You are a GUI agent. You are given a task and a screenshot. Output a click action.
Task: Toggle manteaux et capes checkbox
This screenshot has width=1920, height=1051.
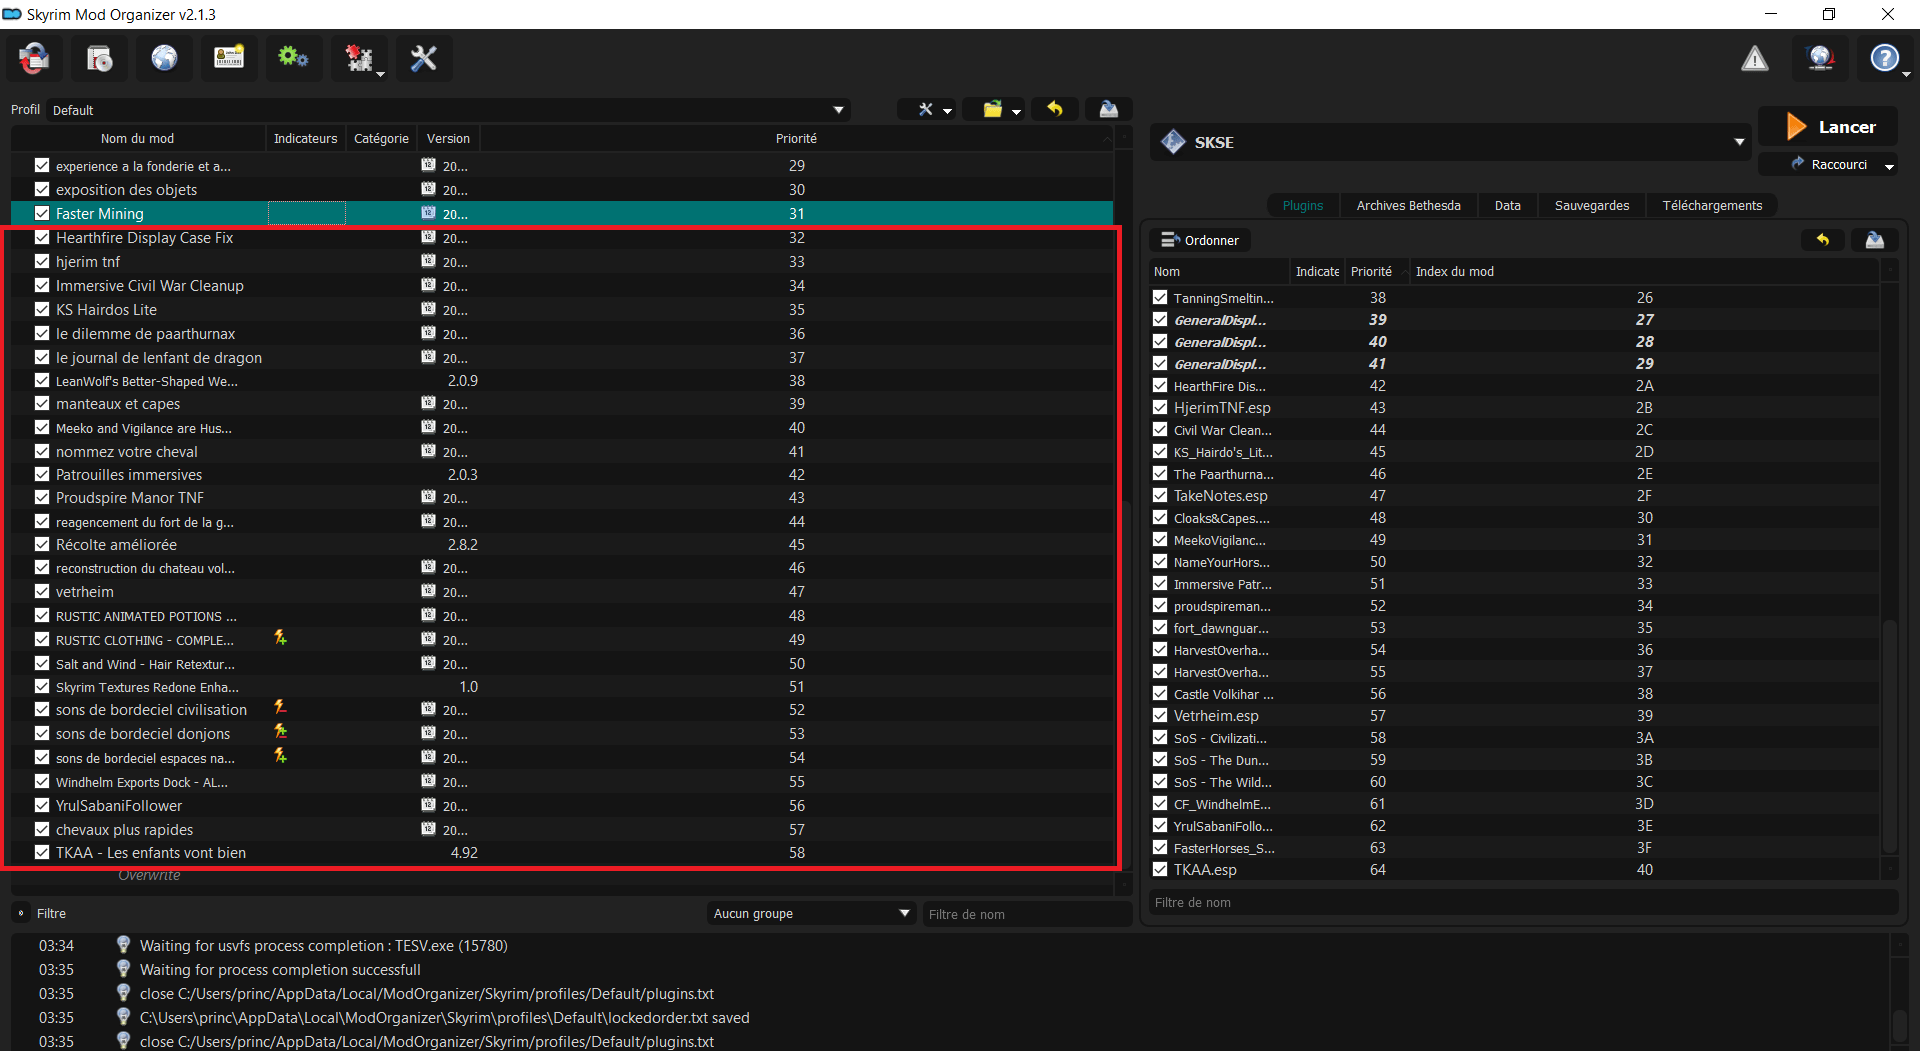tap(42, 403)
